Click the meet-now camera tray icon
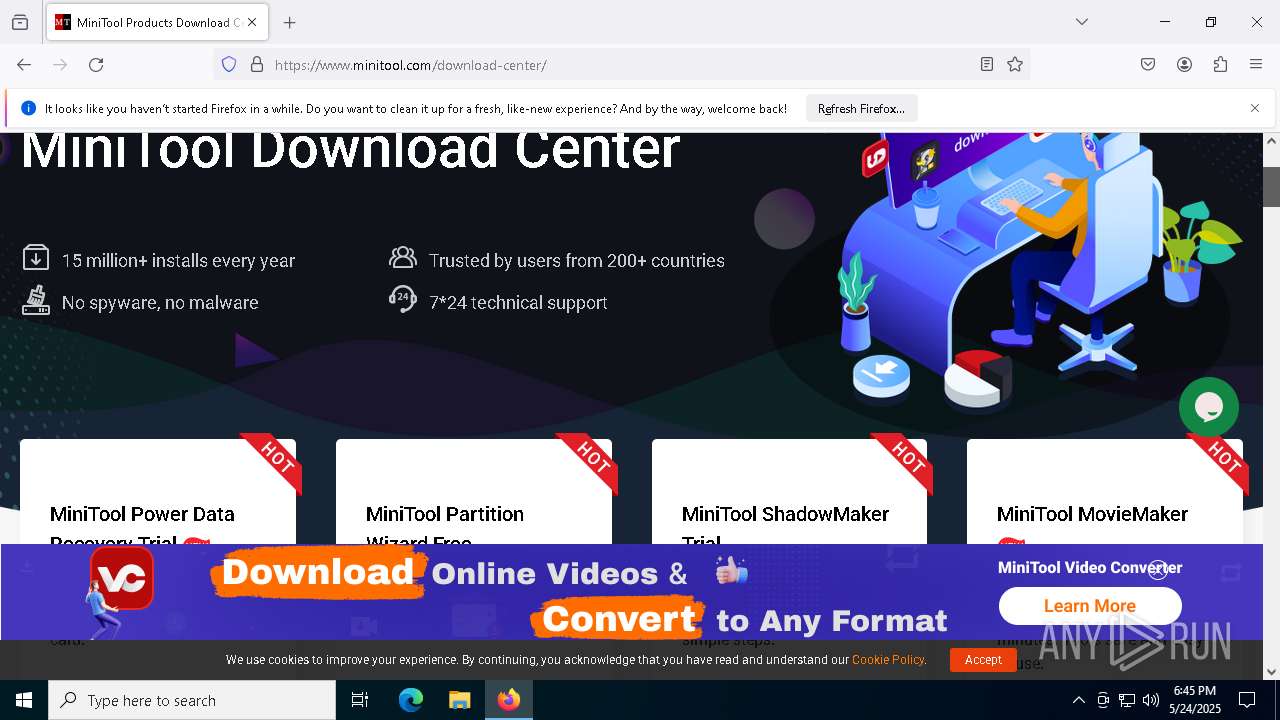 (x=1103, y=700)
